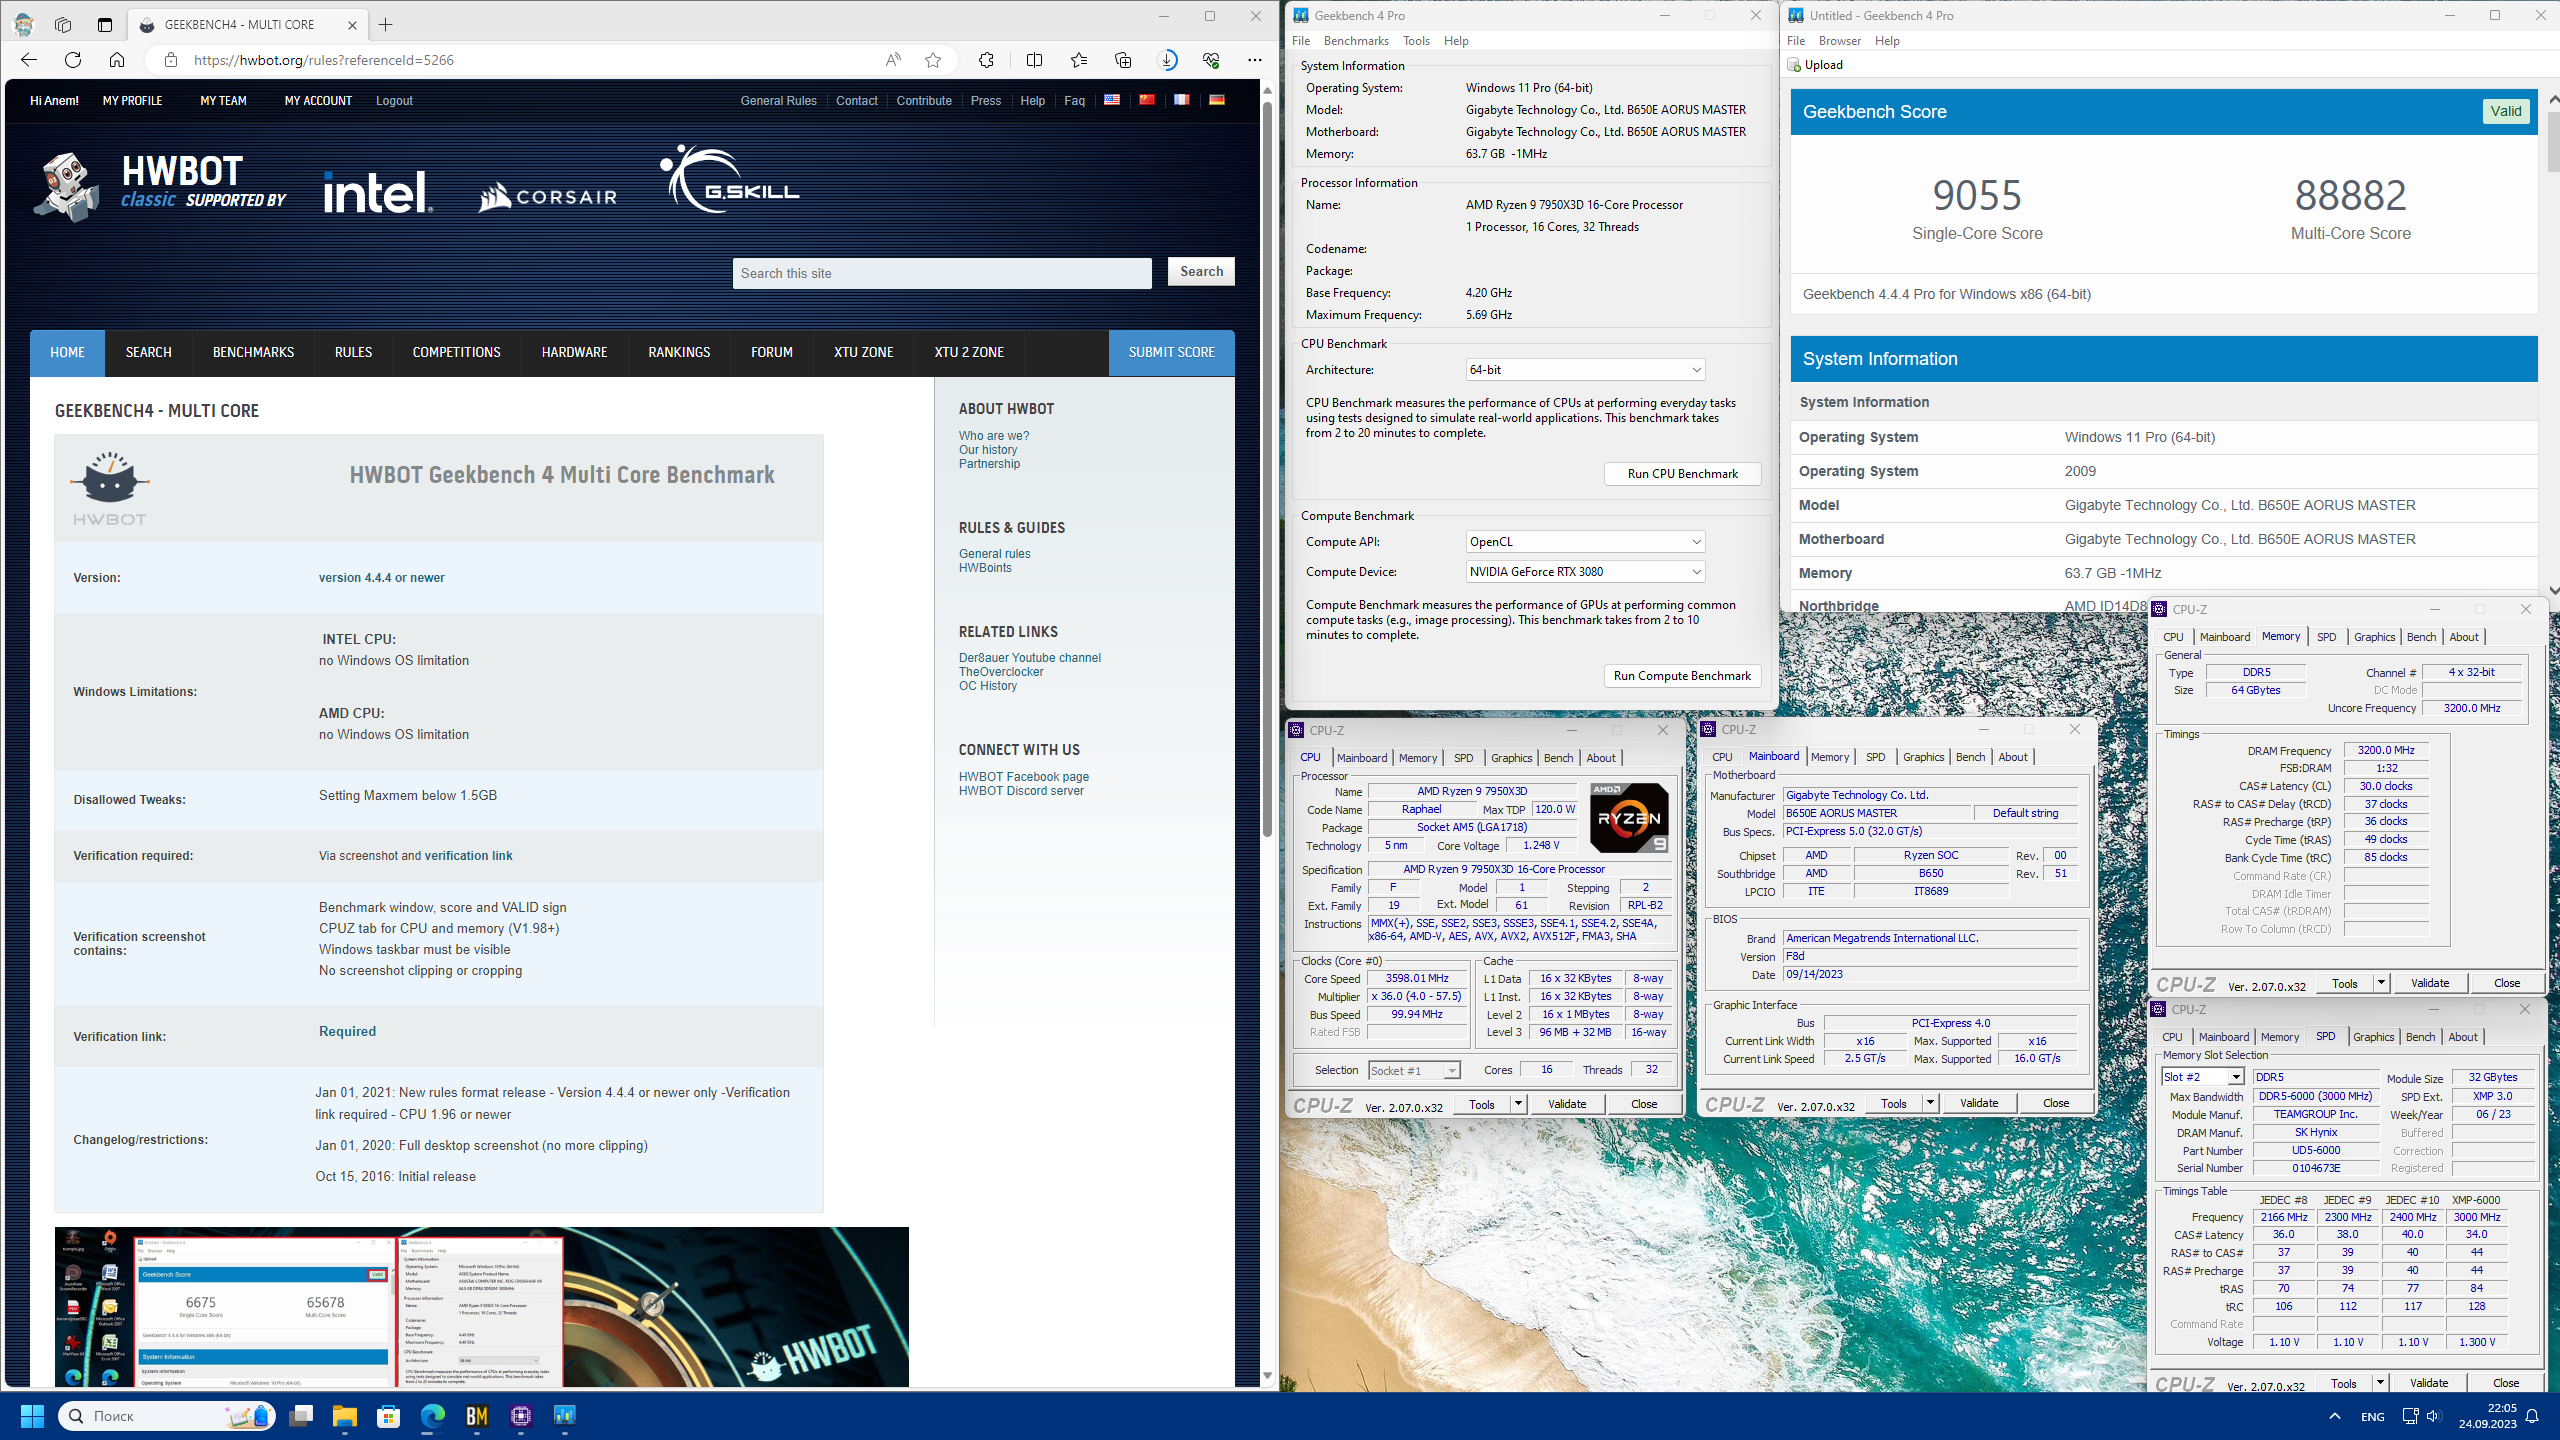Click Valid badge in Geekbench Score
The width and height of the screenshot is (2560, 1440).
pyautogui.click(x=2505, y=112)
